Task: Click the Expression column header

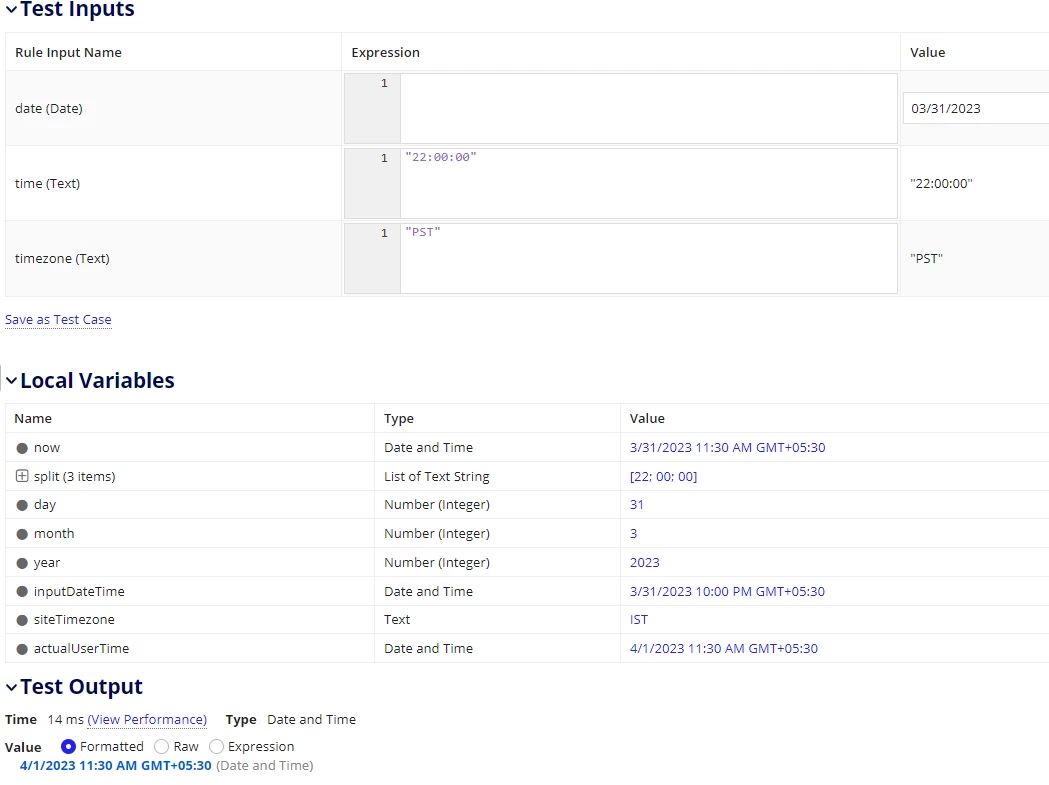Action: click(385, 52)
